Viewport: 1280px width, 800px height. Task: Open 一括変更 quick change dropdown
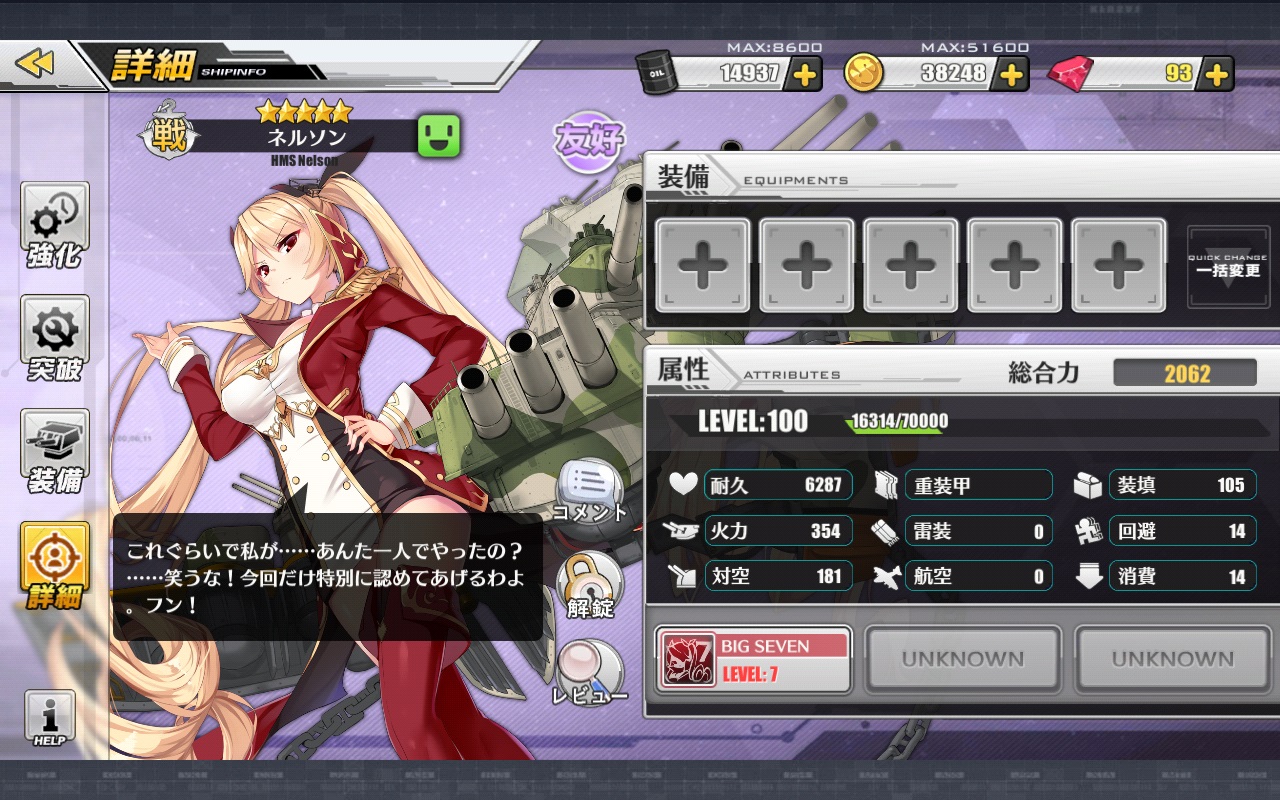point(1228,266)
